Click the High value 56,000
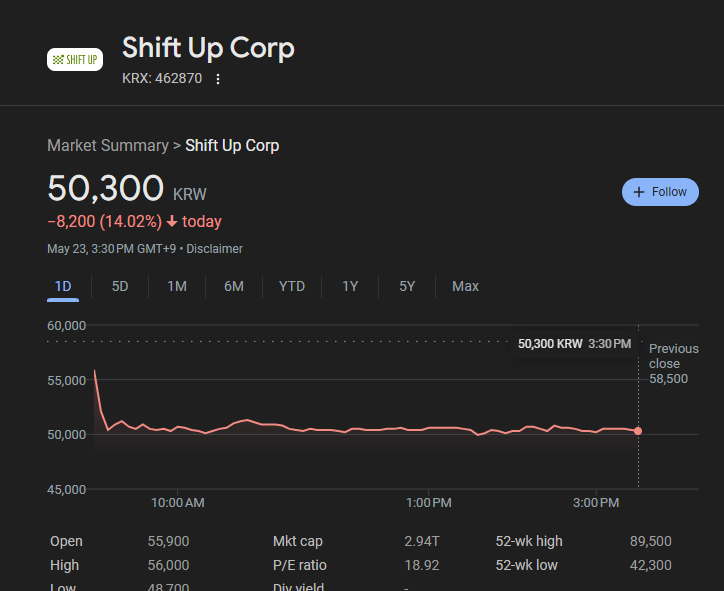Screen dimensions: 724x591 pyautogui.click(x=168, y=565)
